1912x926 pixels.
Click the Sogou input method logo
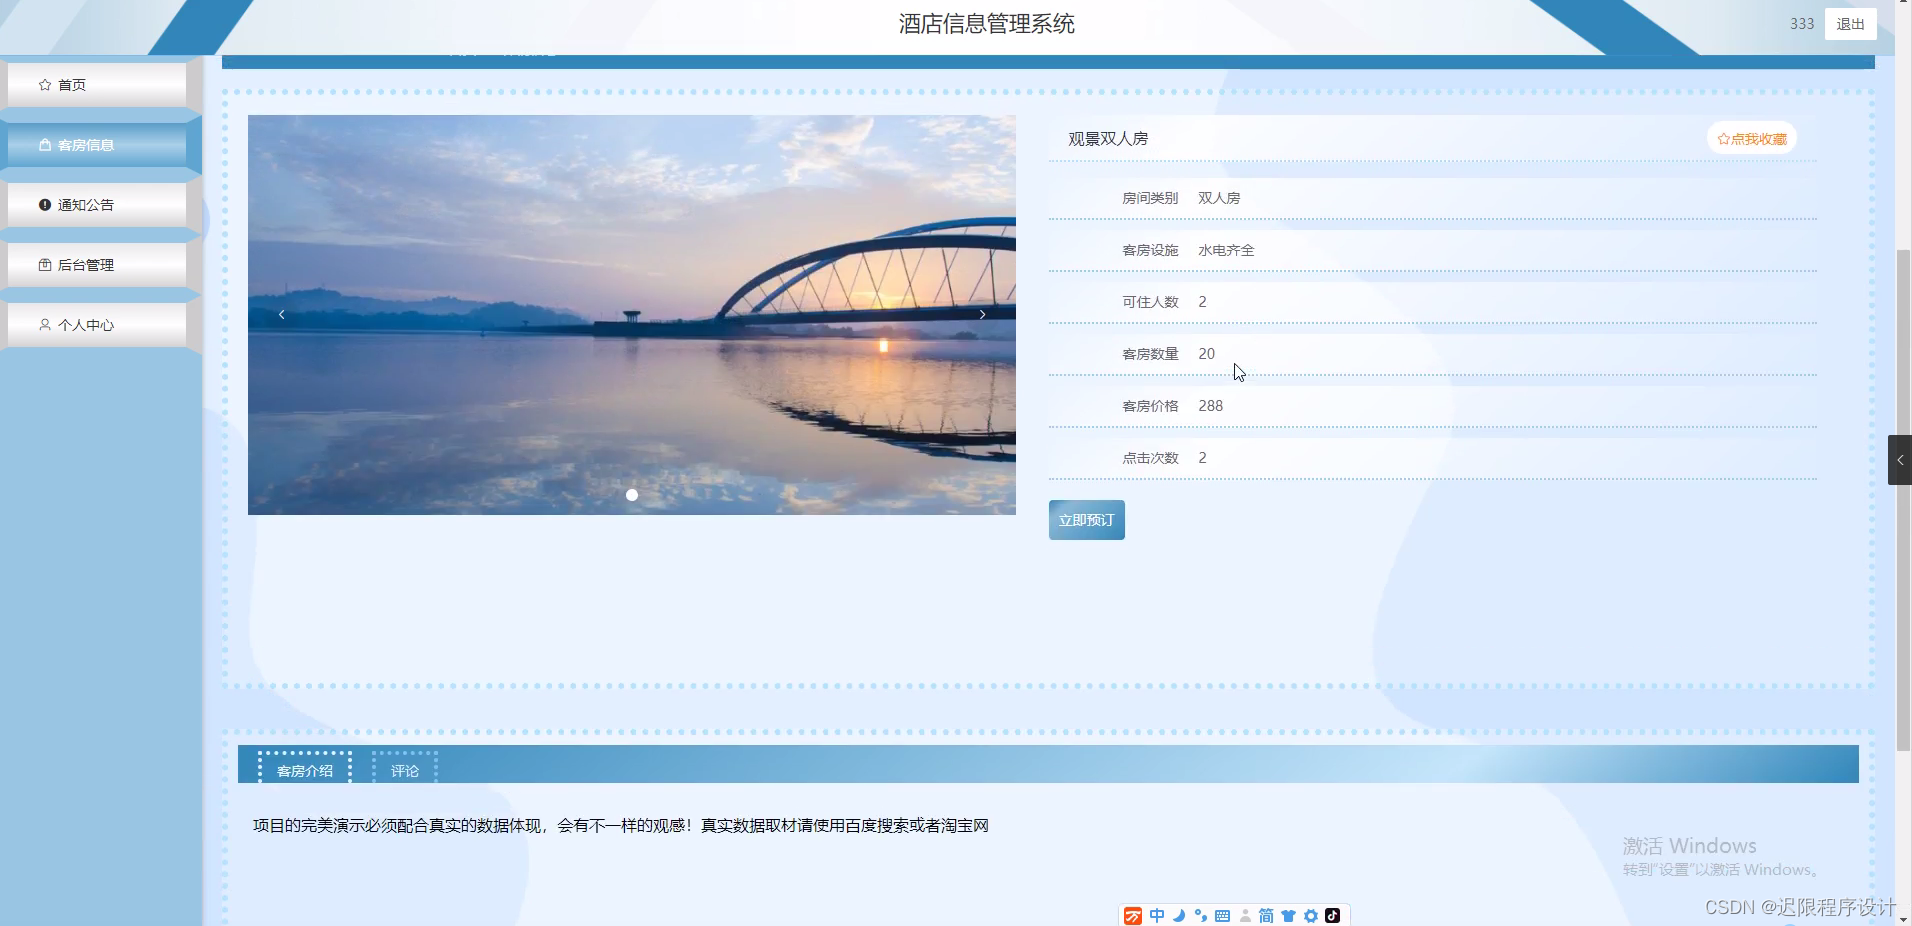point(1133,916)
